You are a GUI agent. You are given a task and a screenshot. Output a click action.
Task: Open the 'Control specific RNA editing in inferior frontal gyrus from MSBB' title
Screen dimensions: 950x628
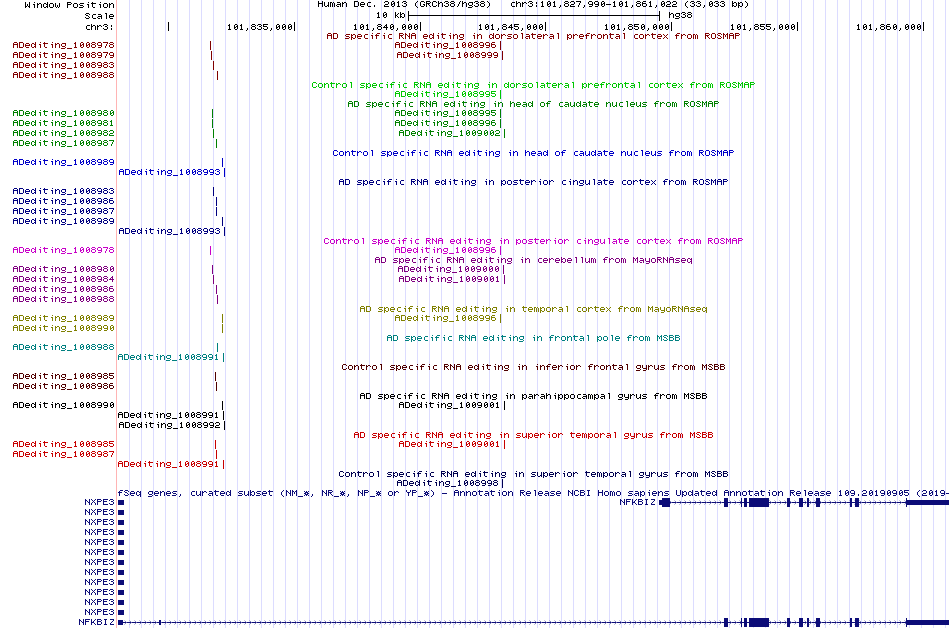[x=533, y=367]
